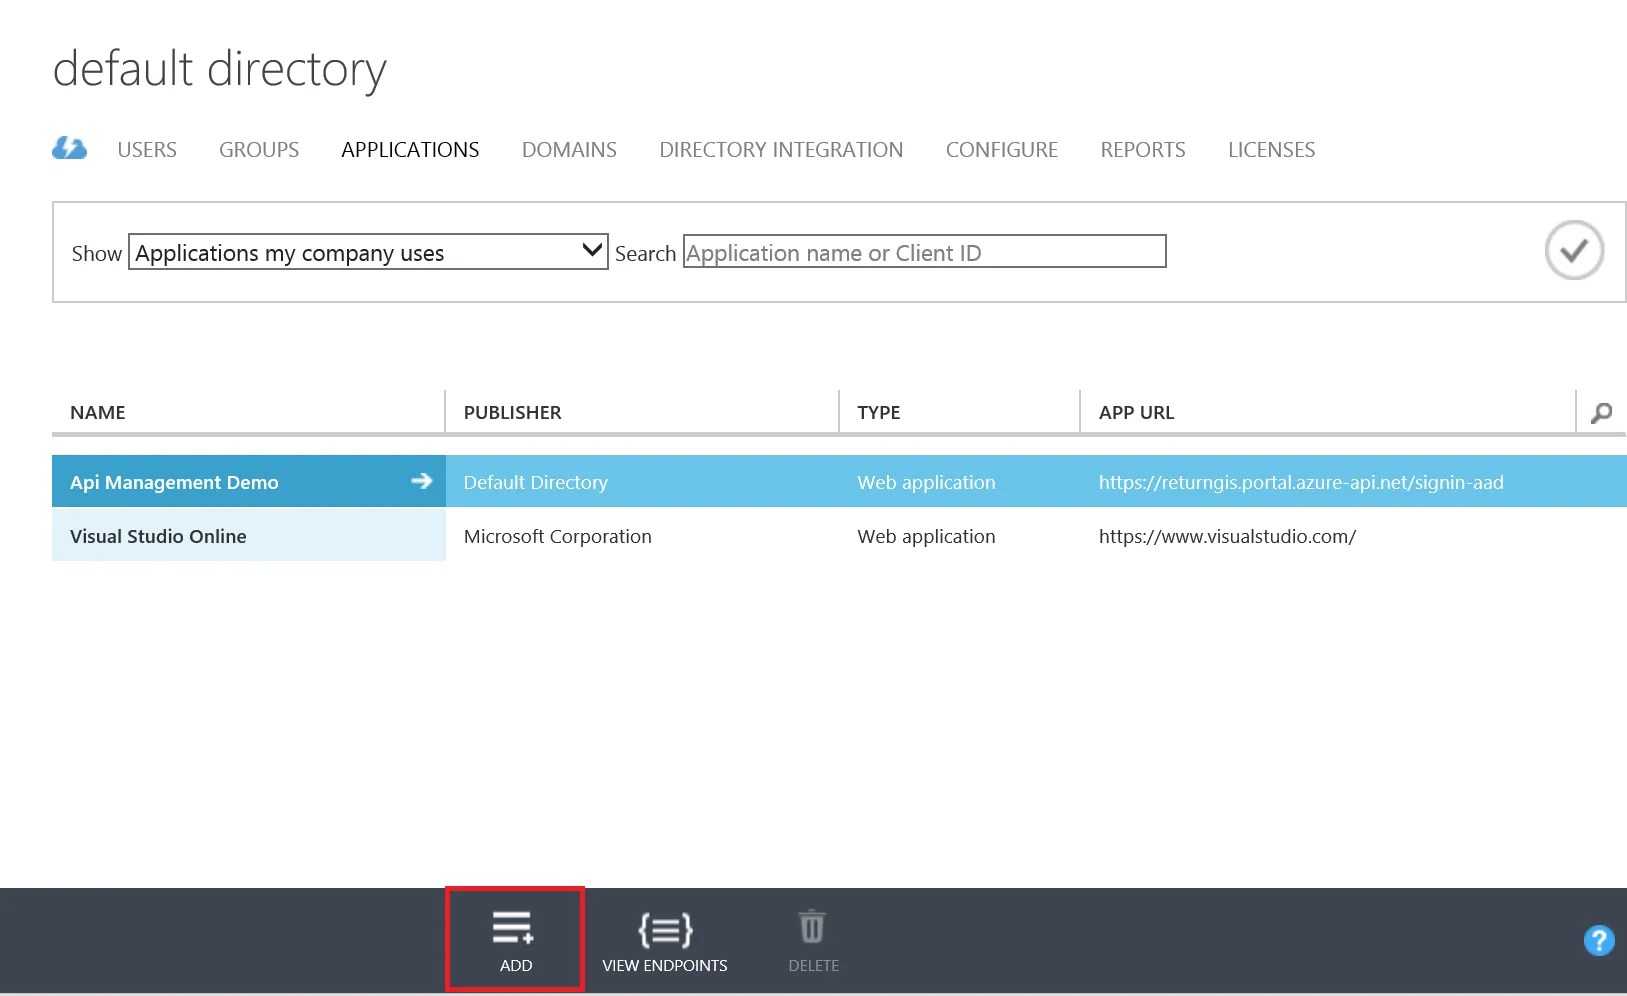Select the Api Management Demo application name

click(174, 482)
